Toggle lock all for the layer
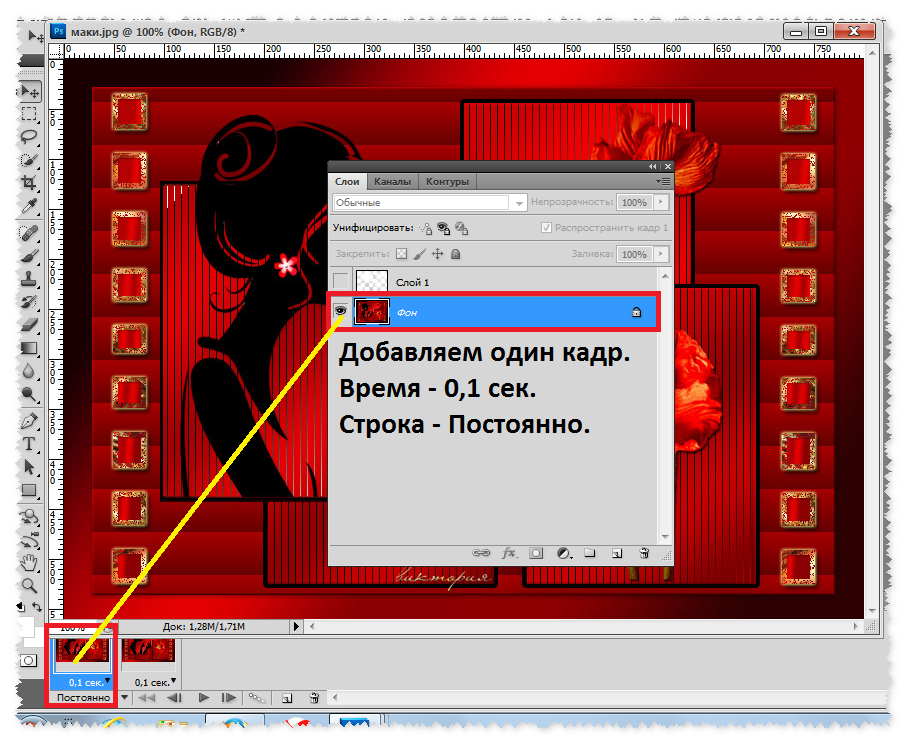Image resolution: width=908 pixels, height=744 pixels. pos(456,254)
